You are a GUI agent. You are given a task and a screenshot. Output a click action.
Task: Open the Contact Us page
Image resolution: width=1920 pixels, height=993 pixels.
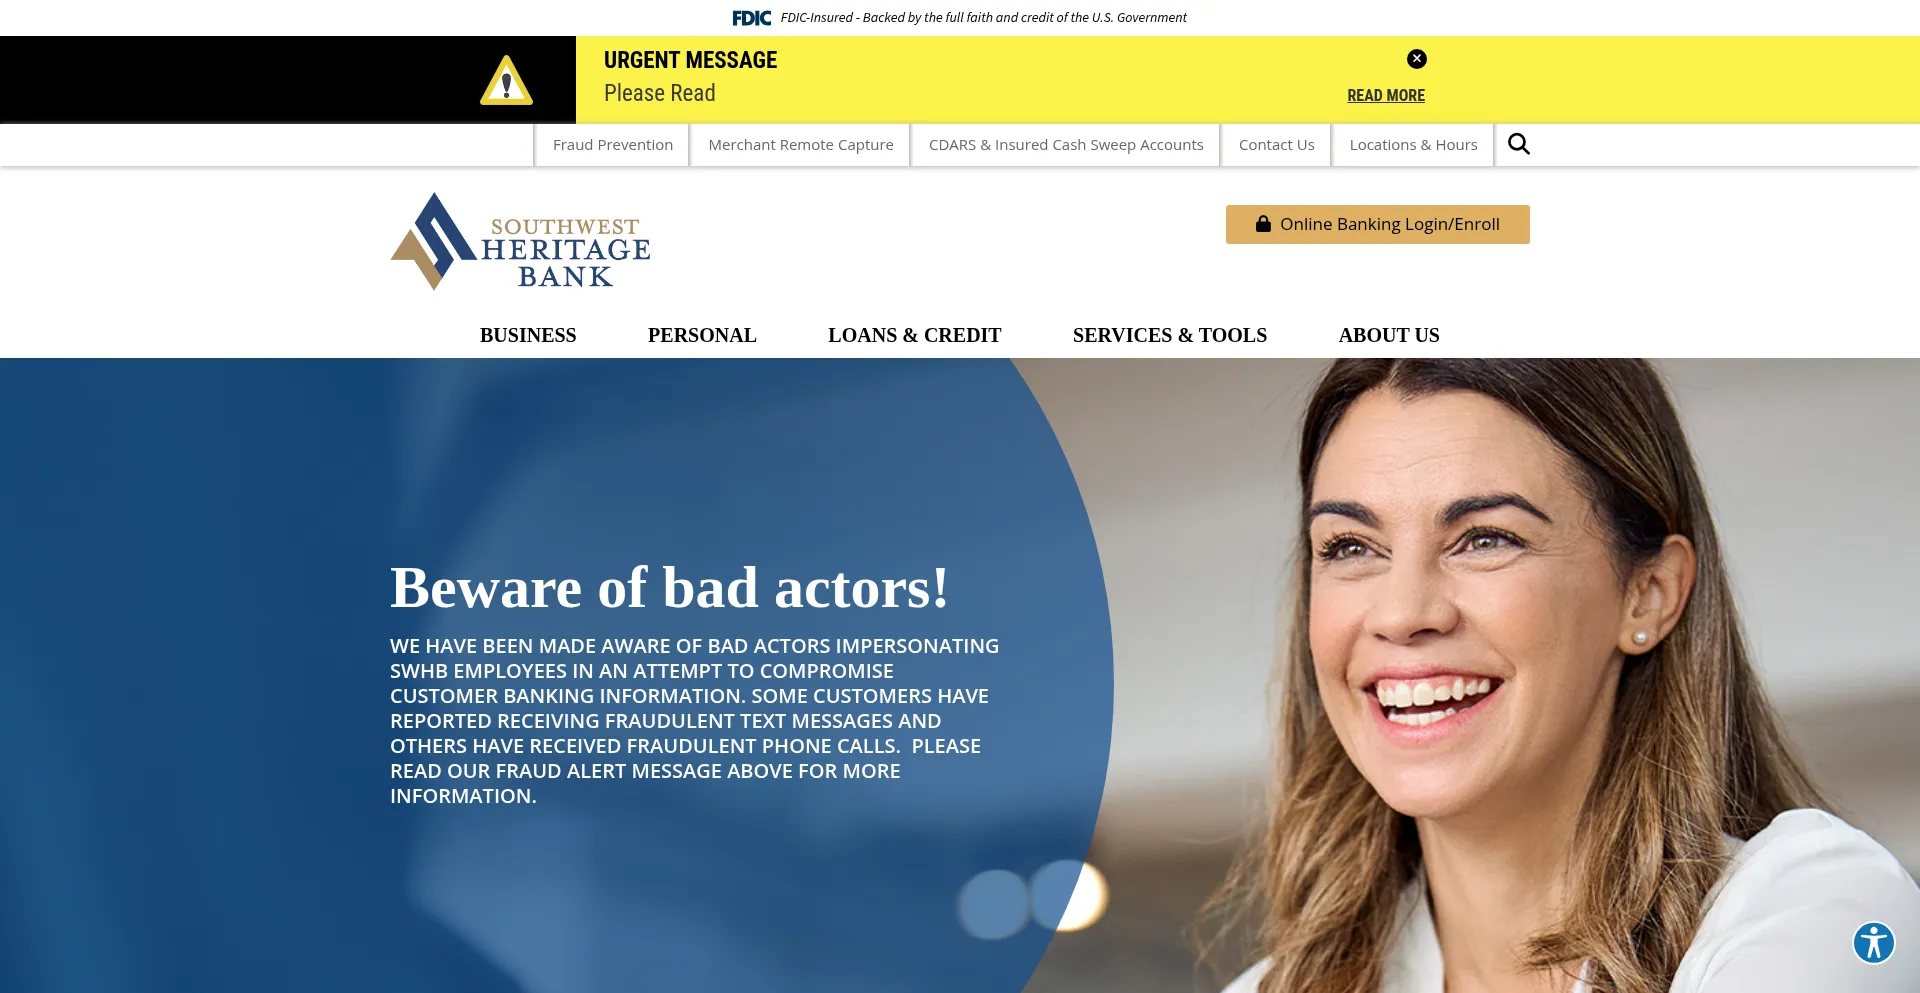click(x=1276, y=145)
